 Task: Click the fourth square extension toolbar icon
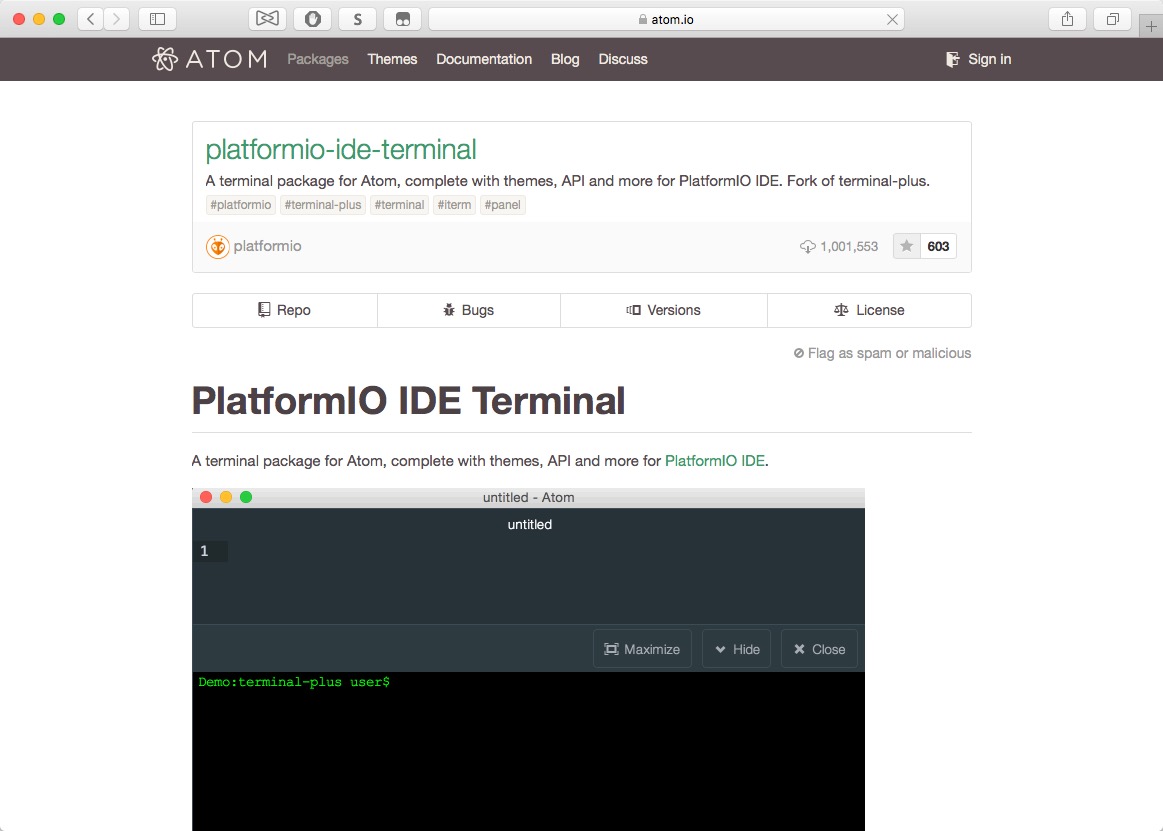(x=403, y=19)
